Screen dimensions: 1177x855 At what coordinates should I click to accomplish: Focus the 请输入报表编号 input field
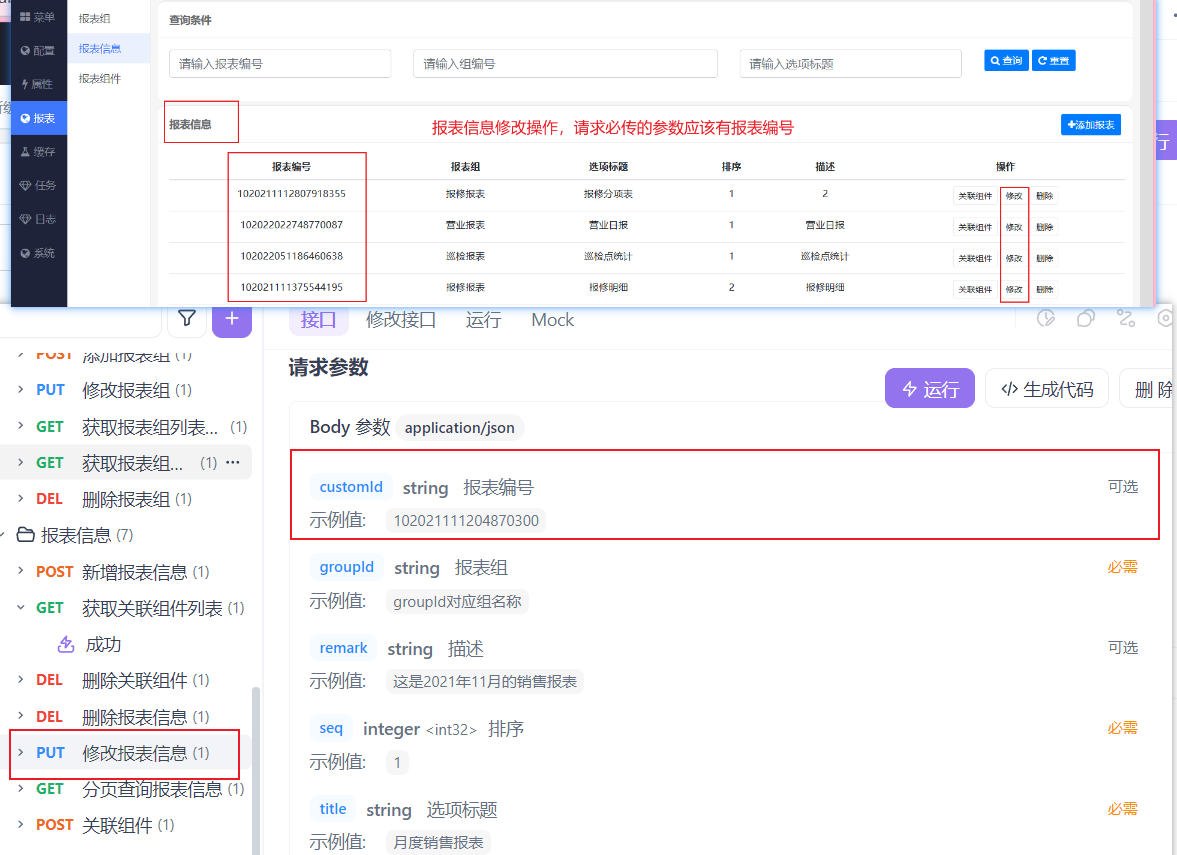click(x=280, y=64)
